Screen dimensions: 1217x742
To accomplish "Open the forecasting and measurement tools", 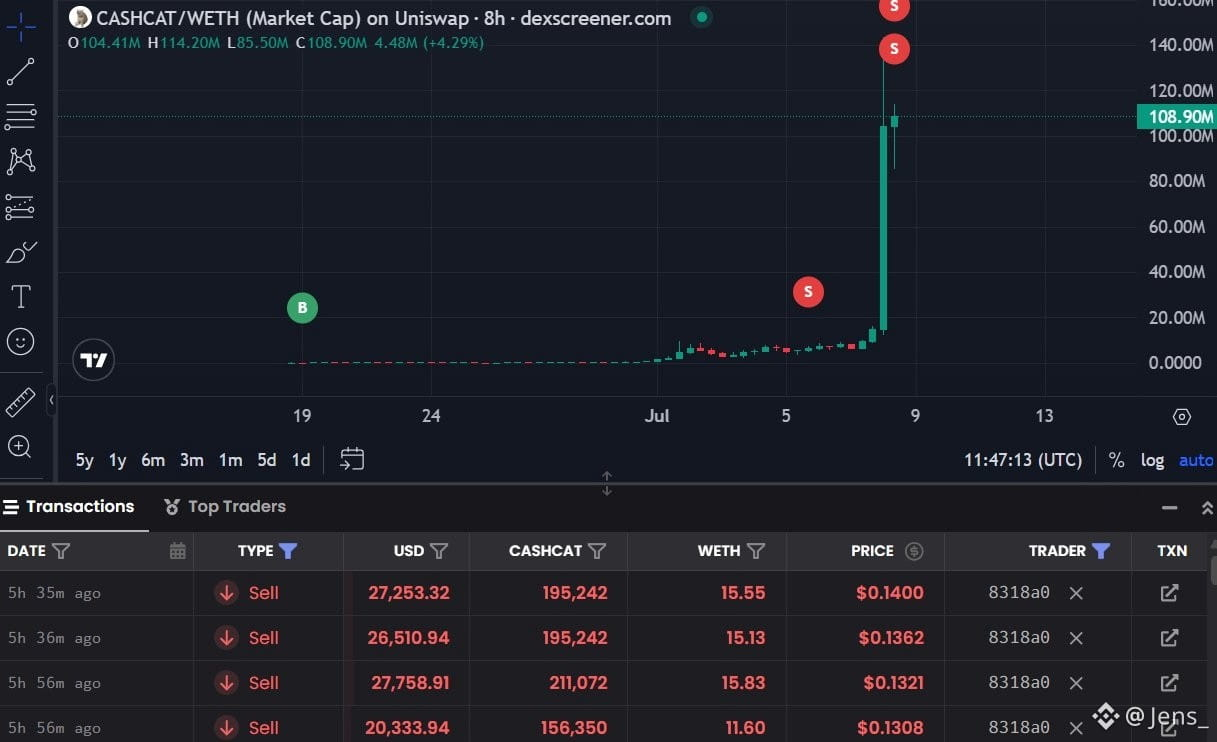I will point(21,207).
